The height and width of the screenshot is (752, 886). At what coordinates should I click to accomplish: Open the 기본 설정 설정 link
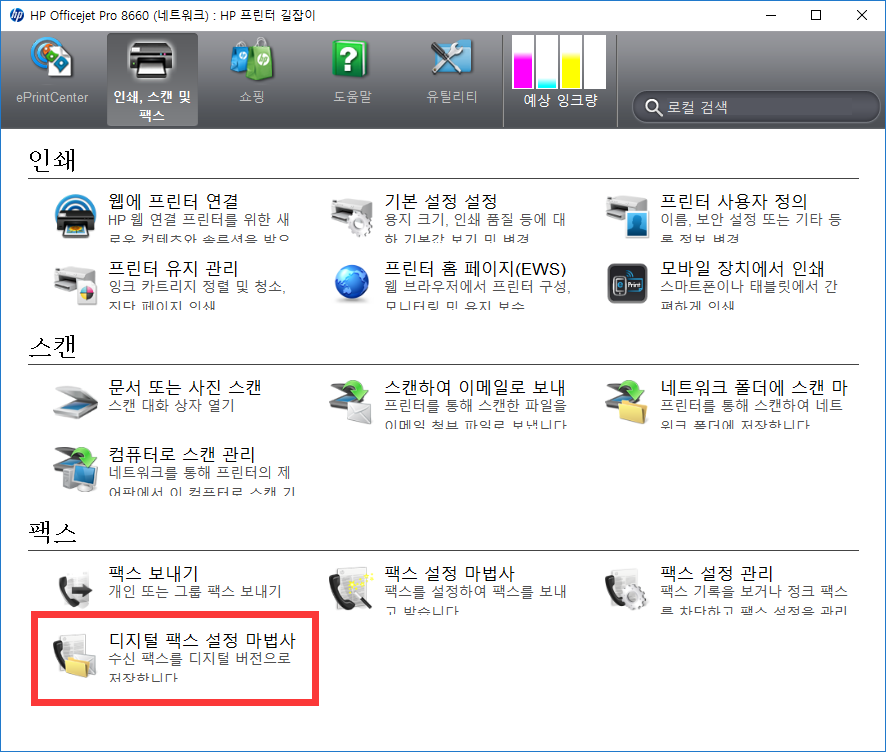point(441,201)
